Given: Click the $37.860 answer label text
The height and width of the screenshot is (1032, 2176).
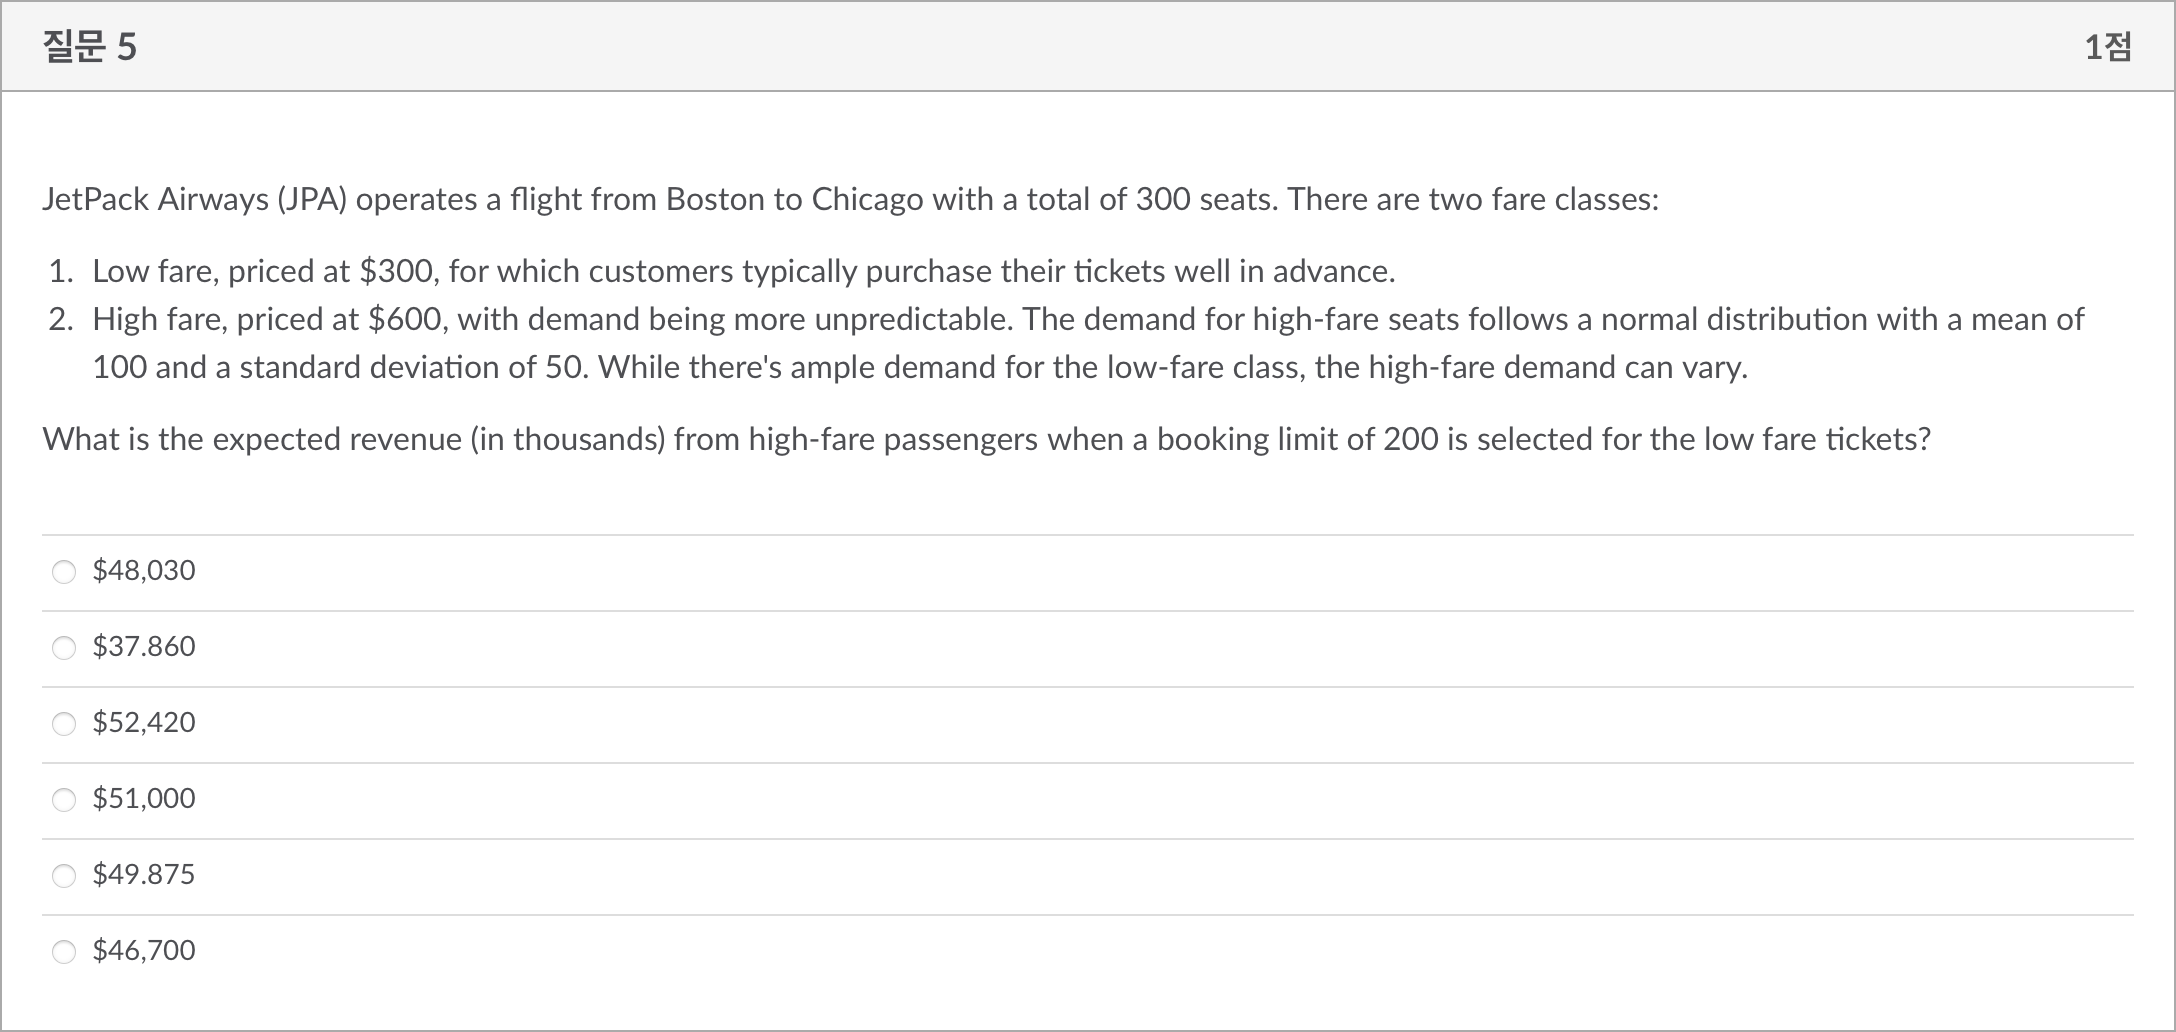Looking at the screenshot, I should click(144, 647).
